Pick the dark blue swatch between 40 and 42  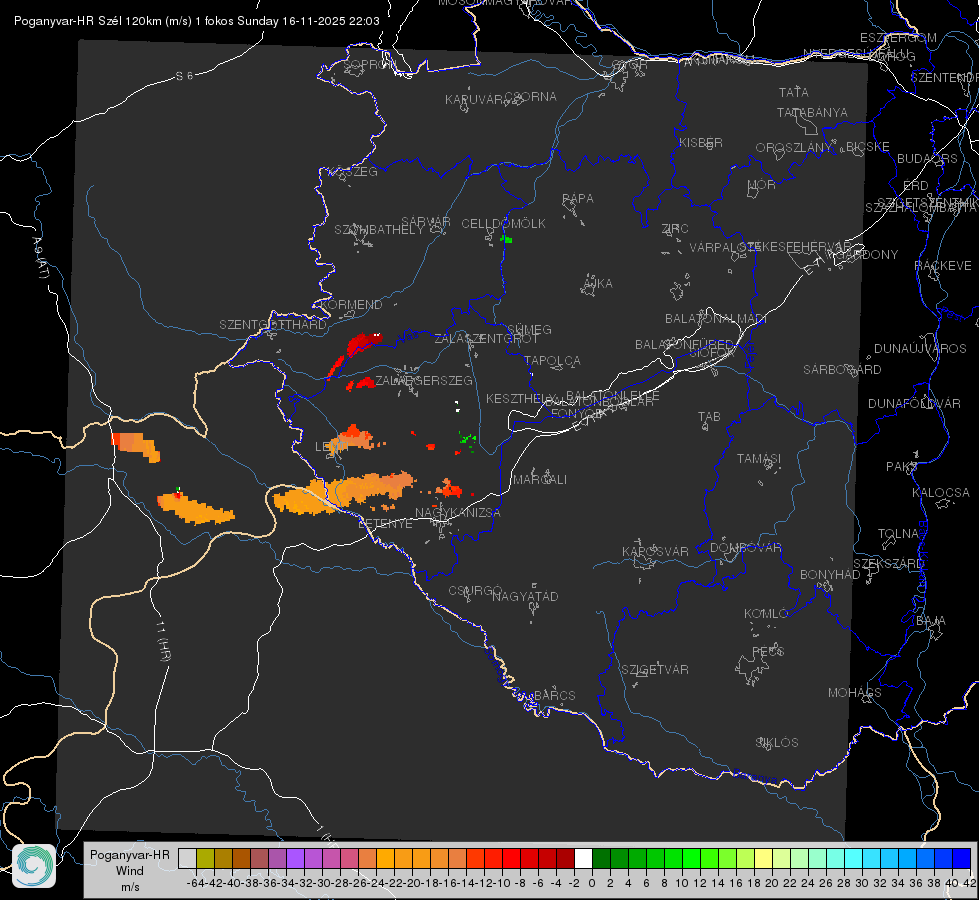[x=962, y=858]
